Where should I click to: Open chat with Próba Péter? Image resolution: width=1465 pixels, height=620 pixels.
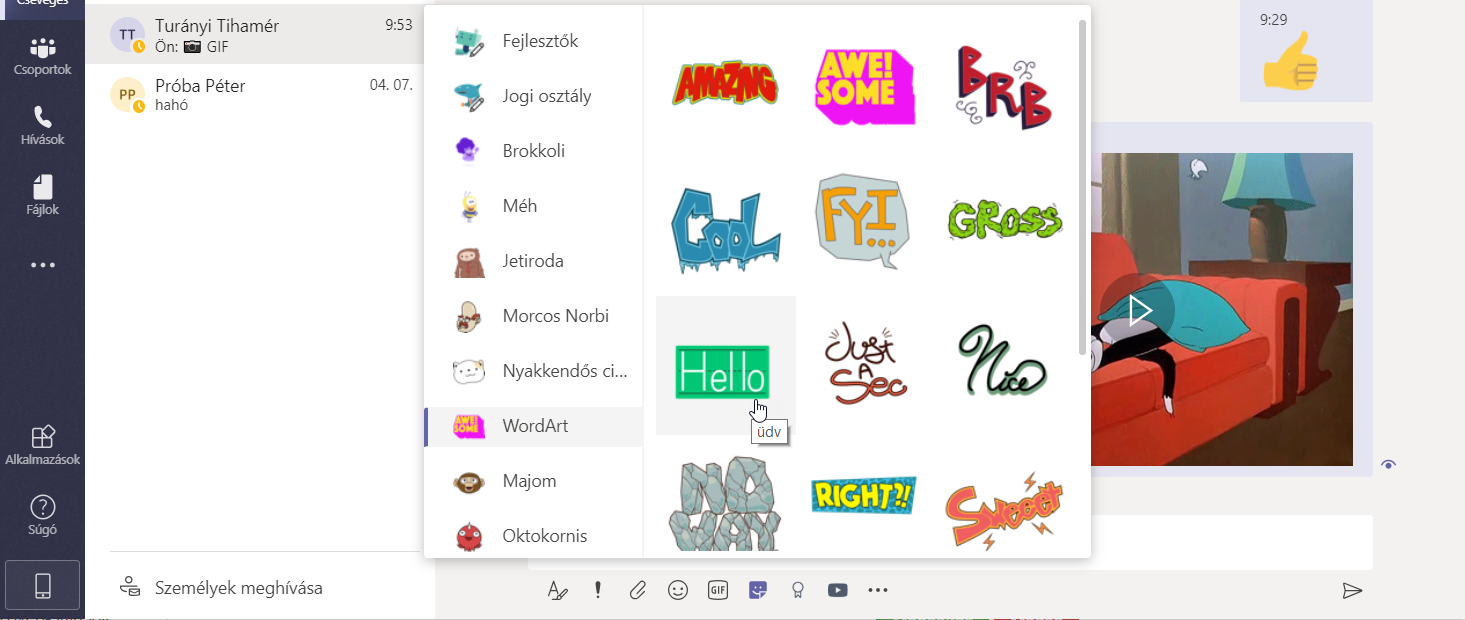(260, 94)
